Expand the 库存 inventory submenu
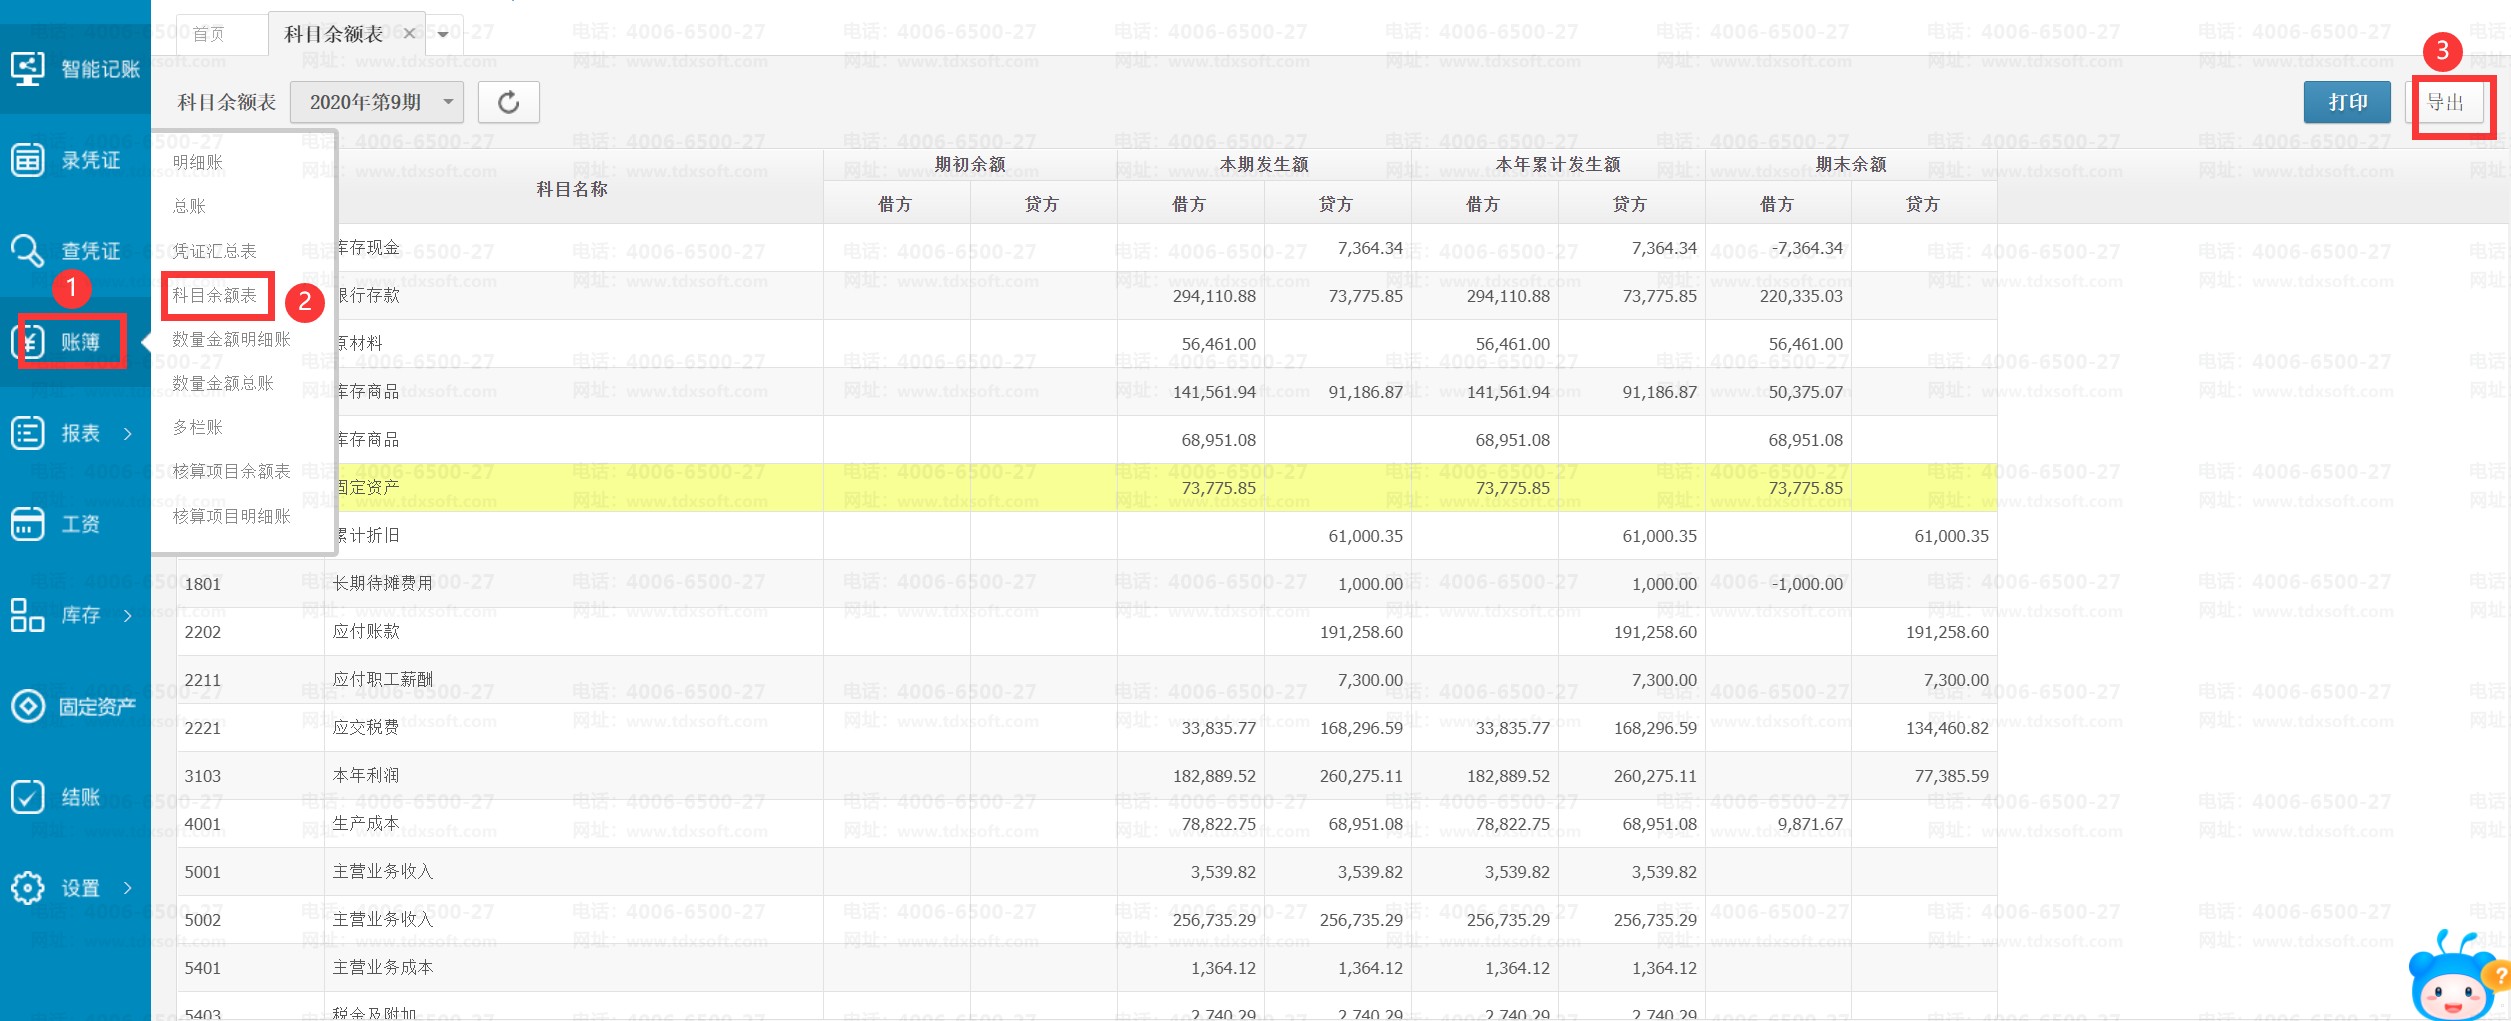The width and height of the screenshot is (2511, 1021). coord(127,615)
